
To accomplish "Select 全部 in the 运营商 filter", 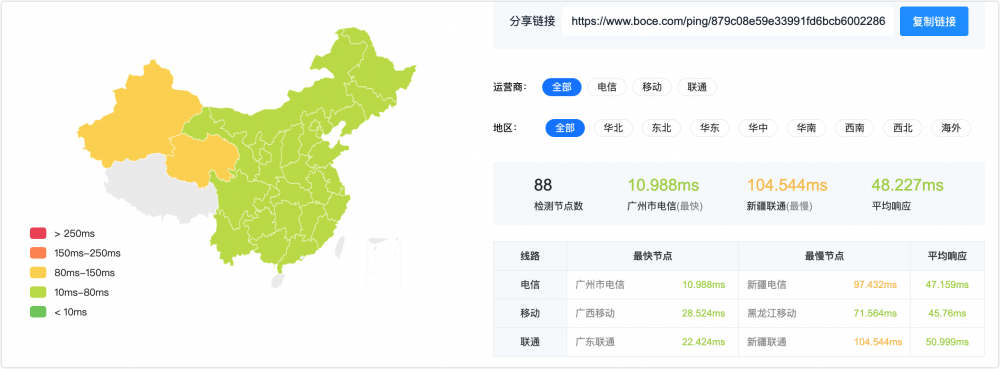I will (x=562, y=87).
